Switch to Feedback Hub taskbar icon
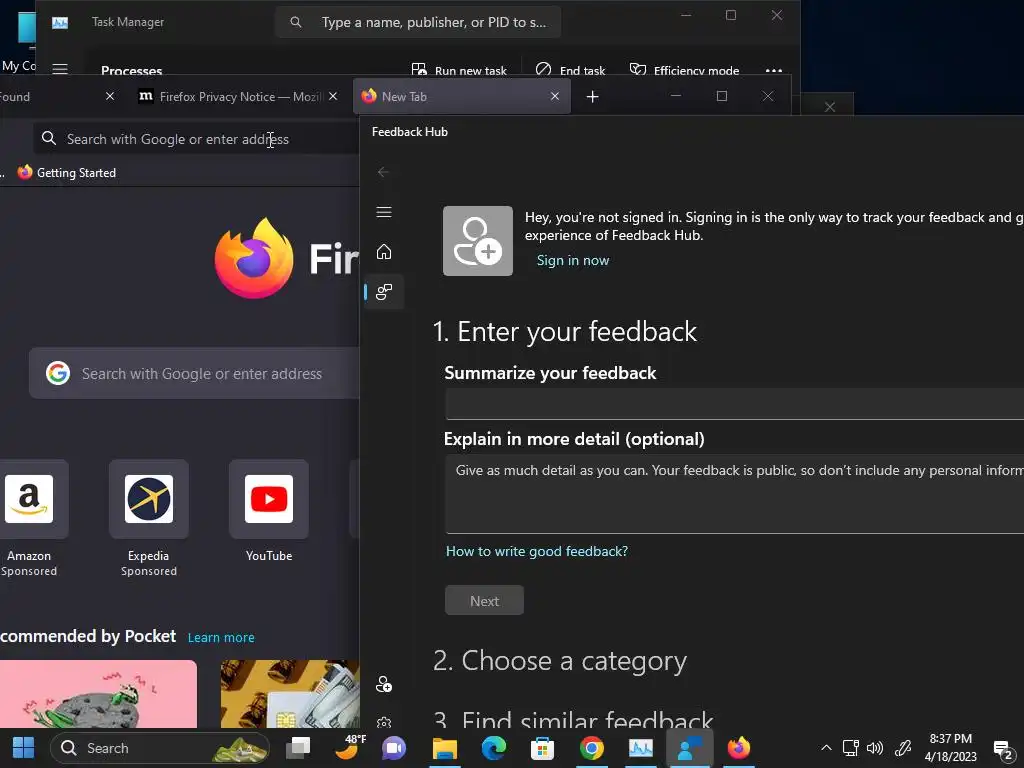 coord(690,748)
